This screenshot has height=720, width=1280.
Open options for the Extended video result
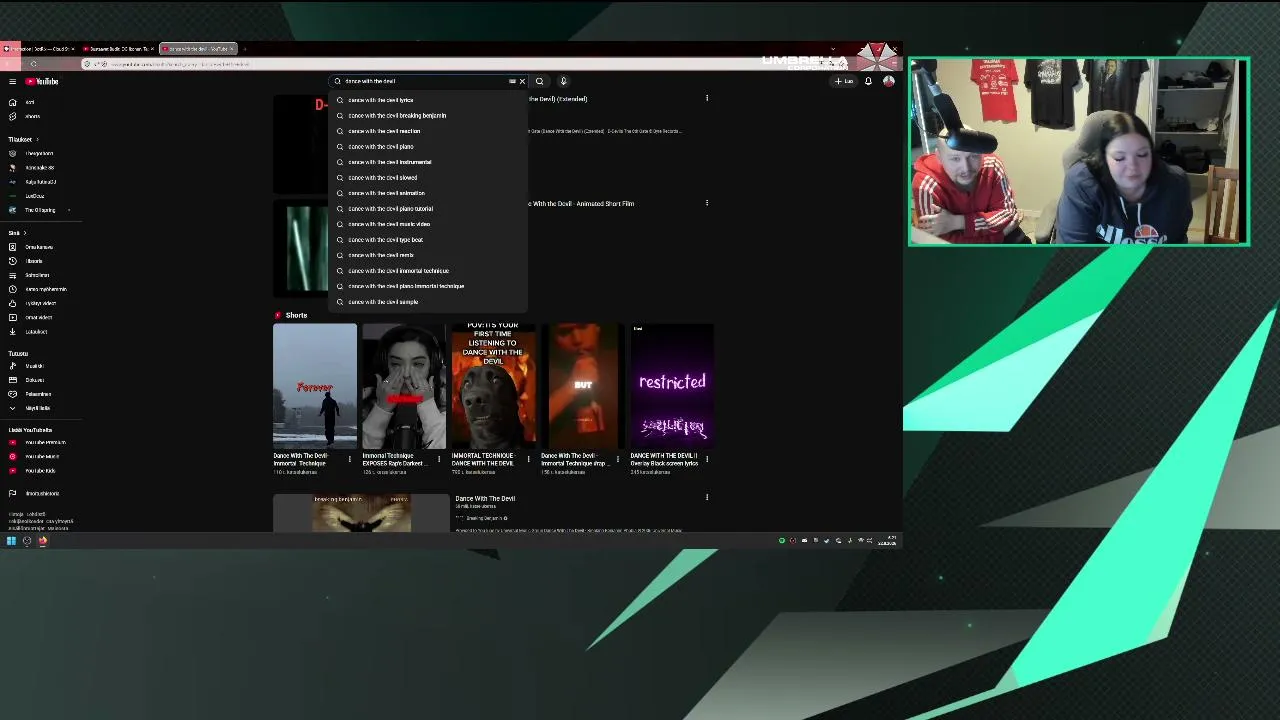[x=707, y=98]
